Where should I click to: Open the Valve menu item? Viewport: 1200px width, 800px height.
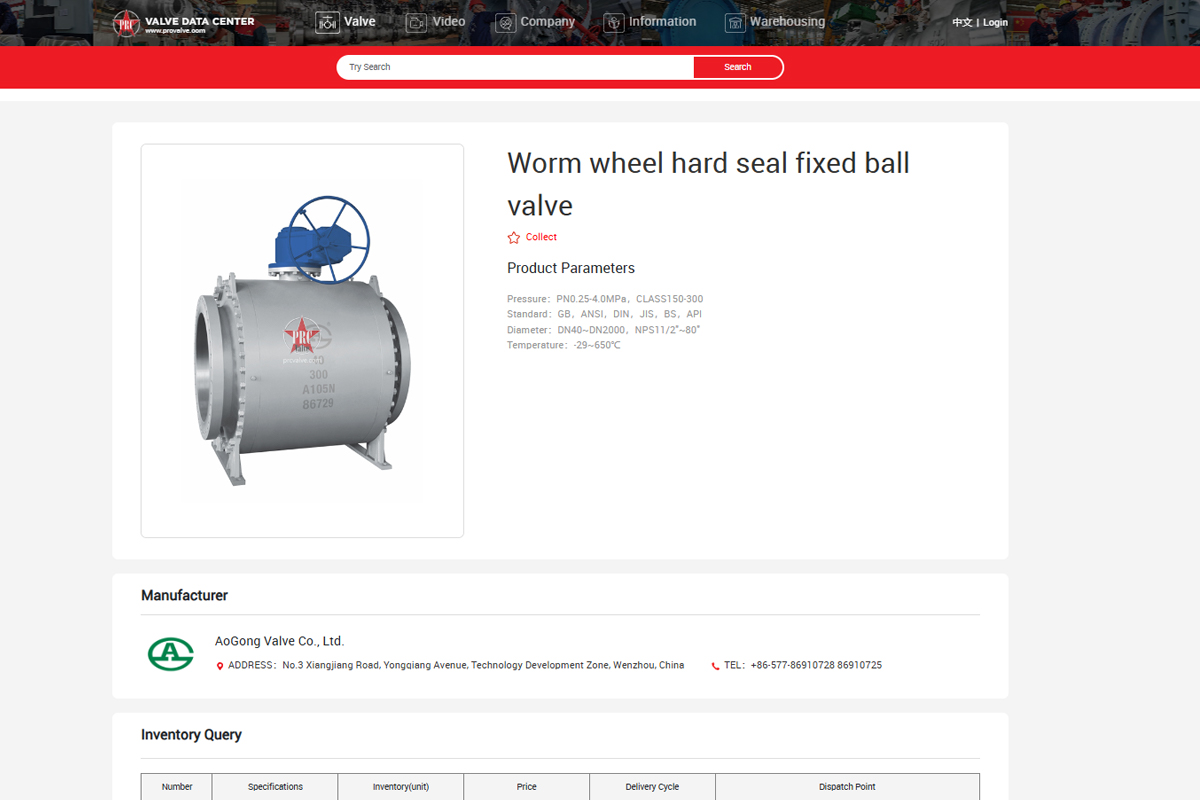coord(360,21)
